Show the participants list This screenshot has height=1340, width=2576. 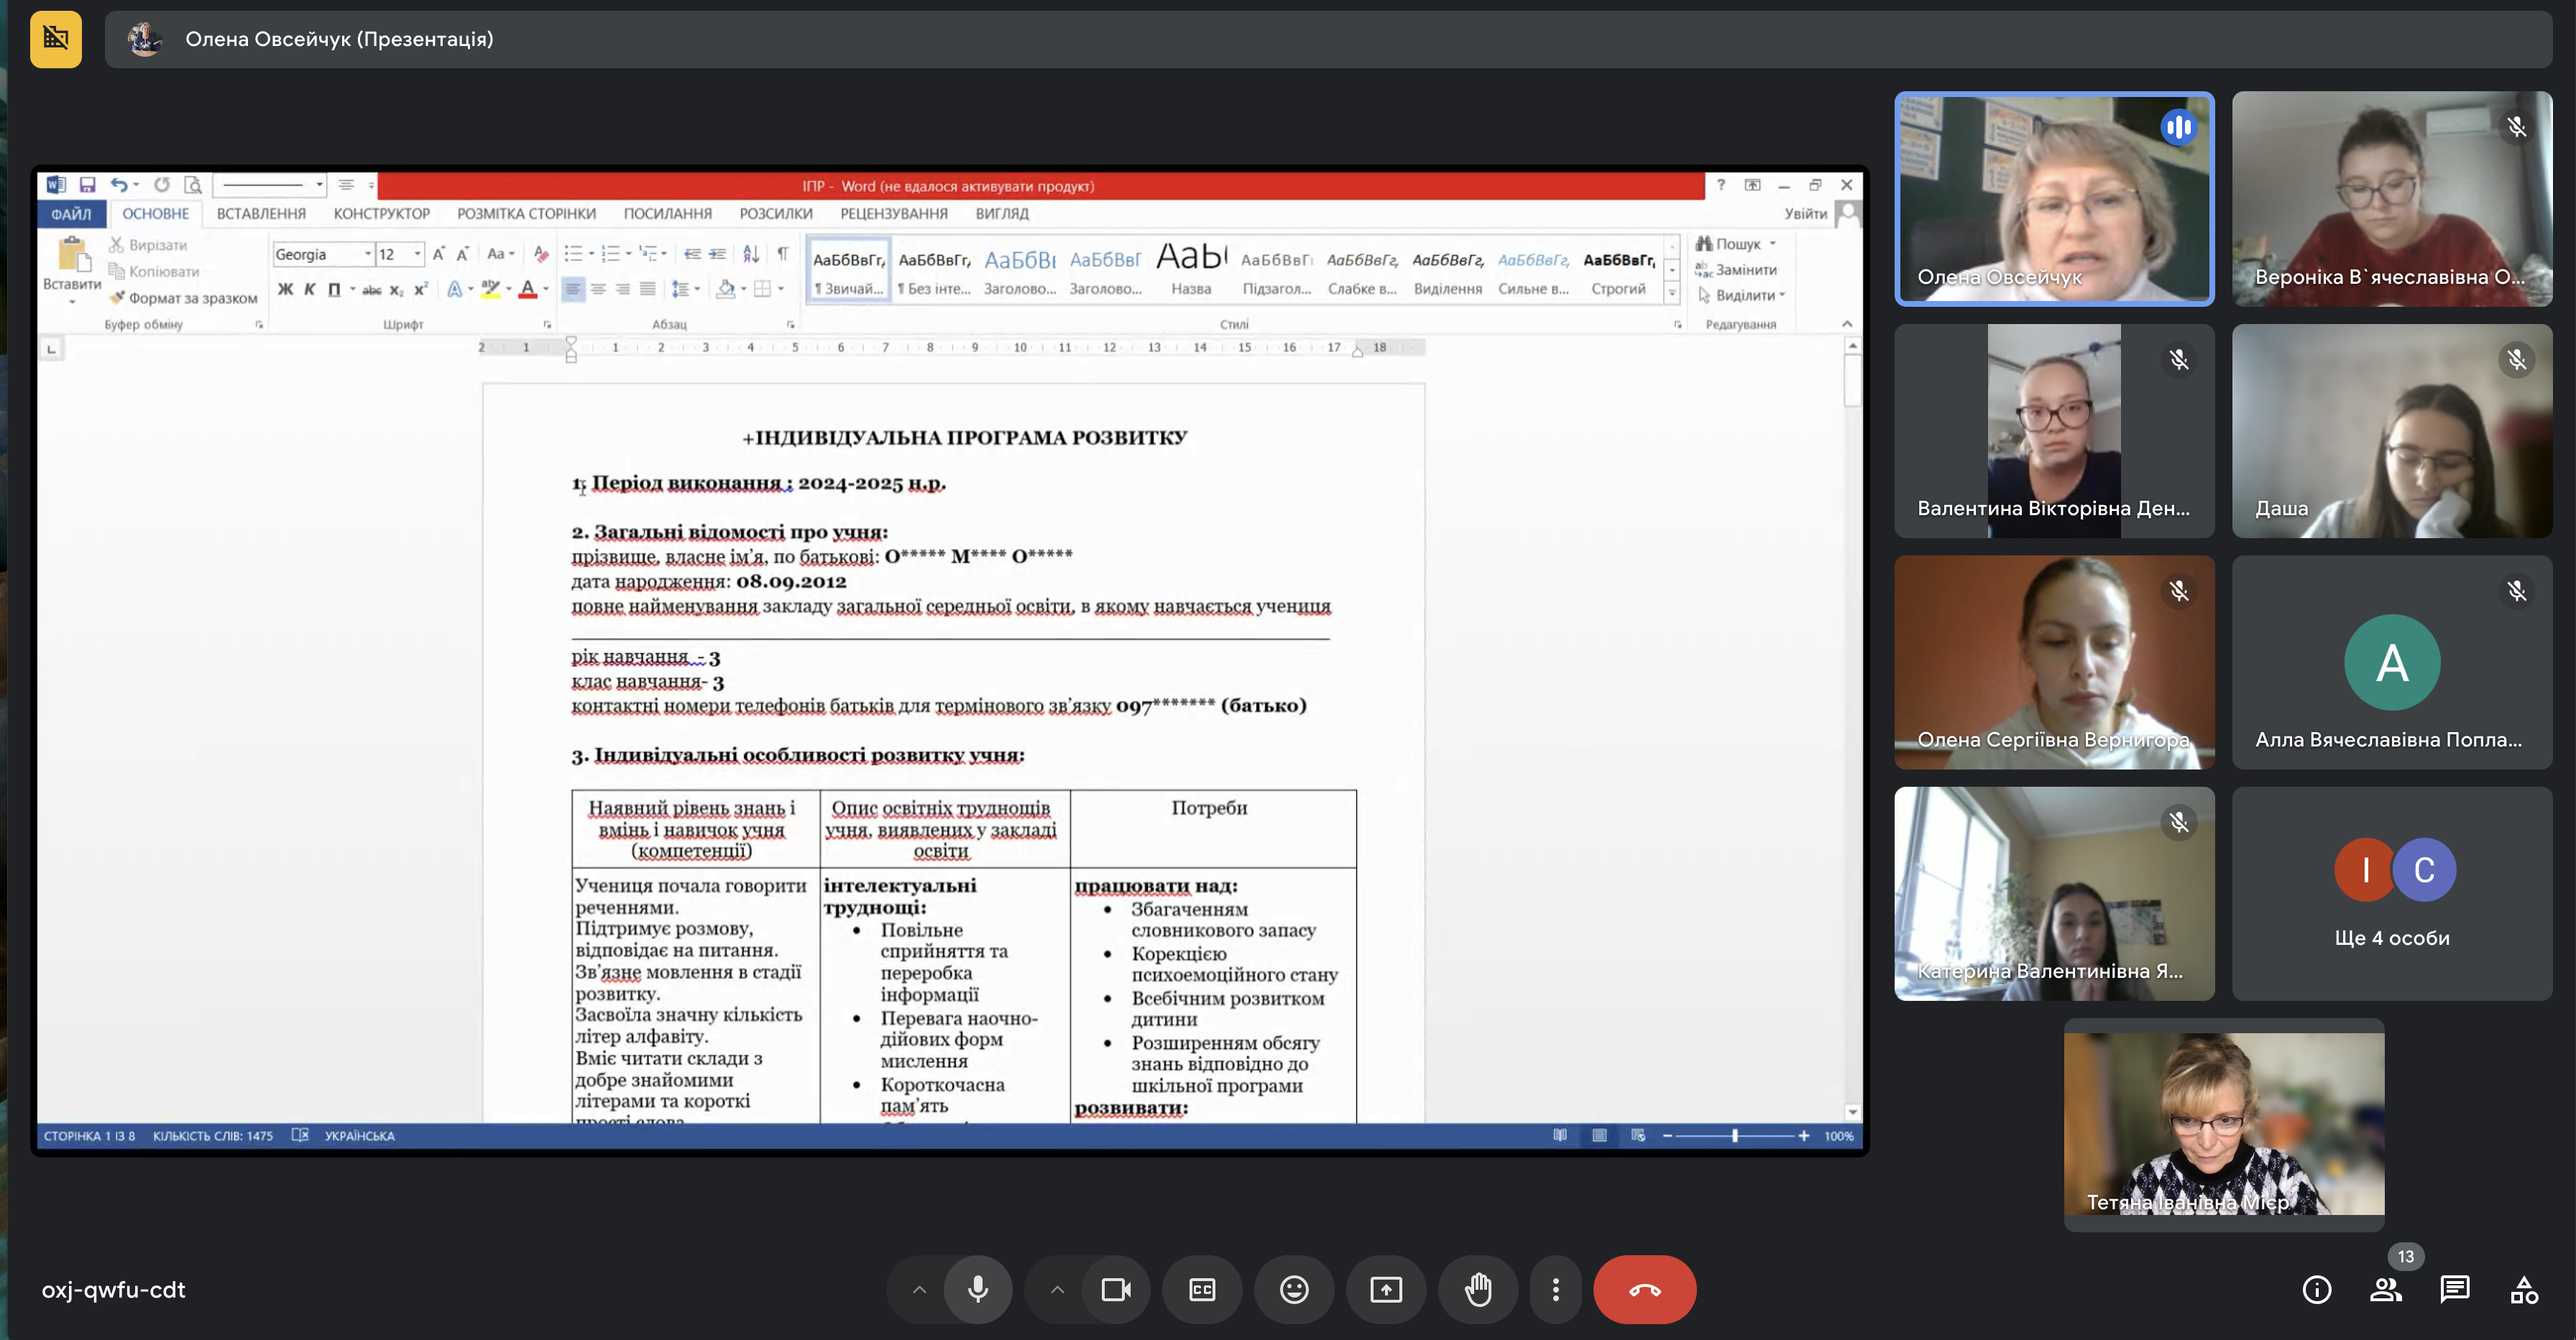(2386, 1290)
